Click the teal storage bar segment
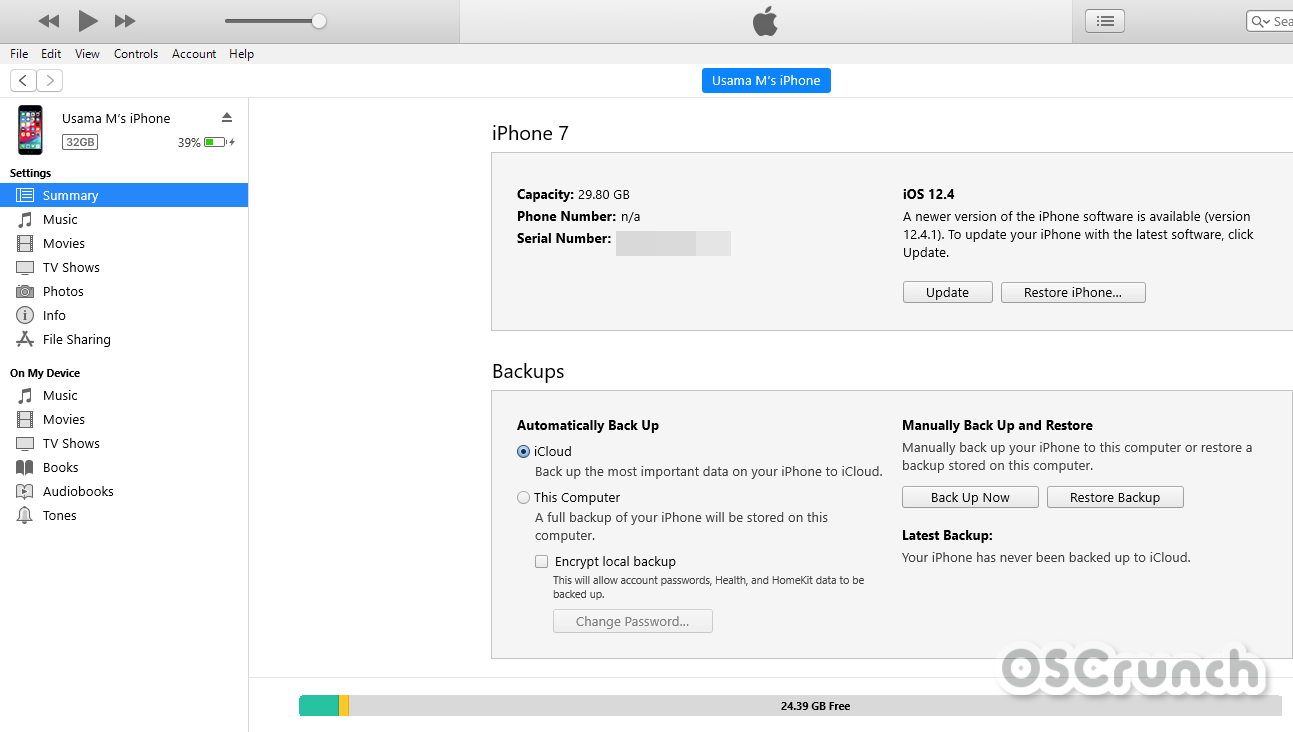Viewport: 1293px width, 732px height. 319,706
